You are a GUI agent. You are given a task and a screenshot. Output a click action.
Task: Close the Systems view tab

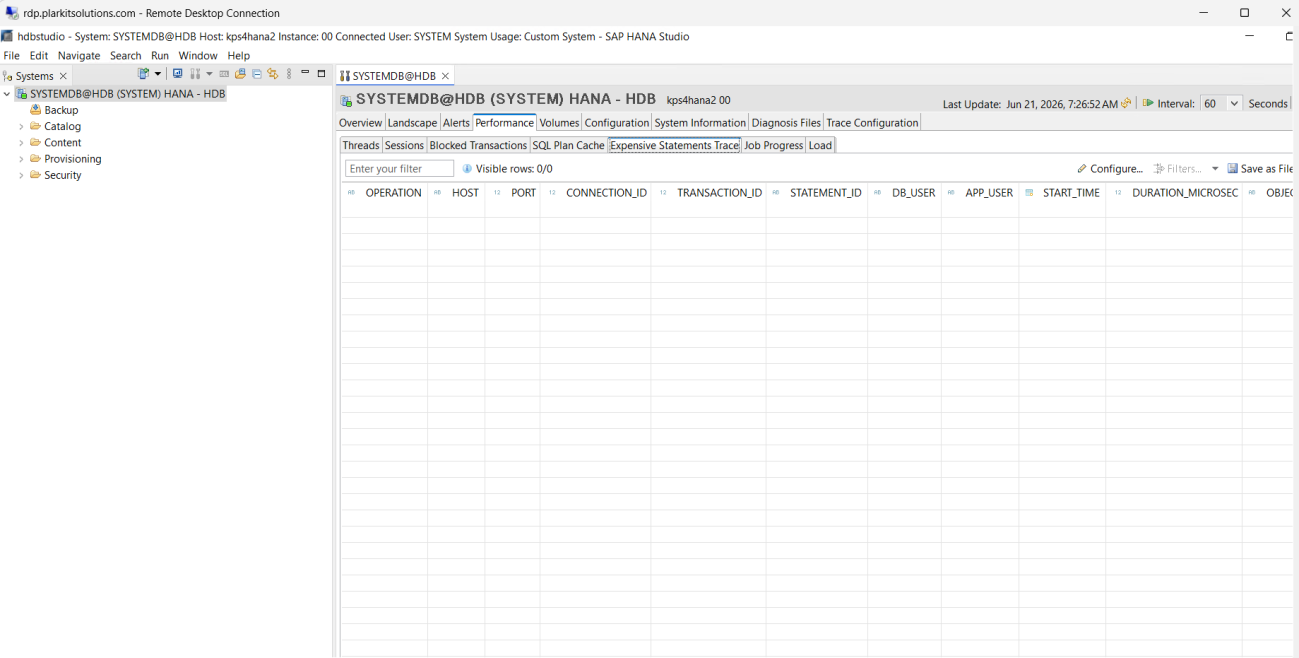pyautogui.click(x=63, y=76)
